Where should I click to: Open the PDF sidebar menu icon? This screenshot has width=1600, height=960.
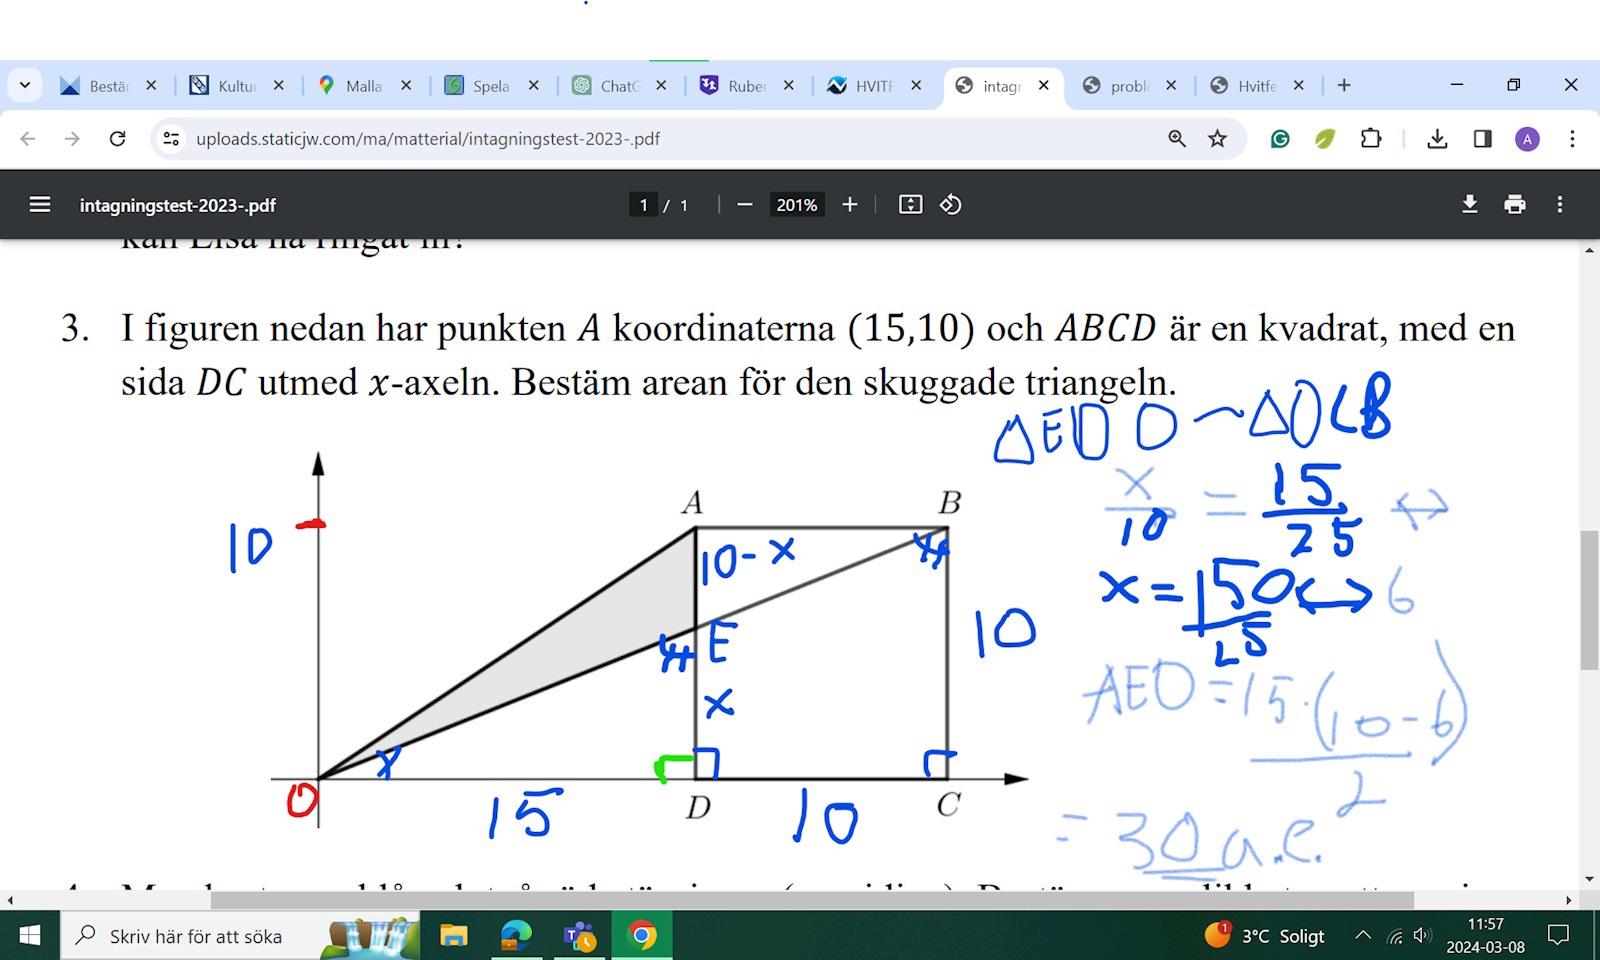(40, 205)
